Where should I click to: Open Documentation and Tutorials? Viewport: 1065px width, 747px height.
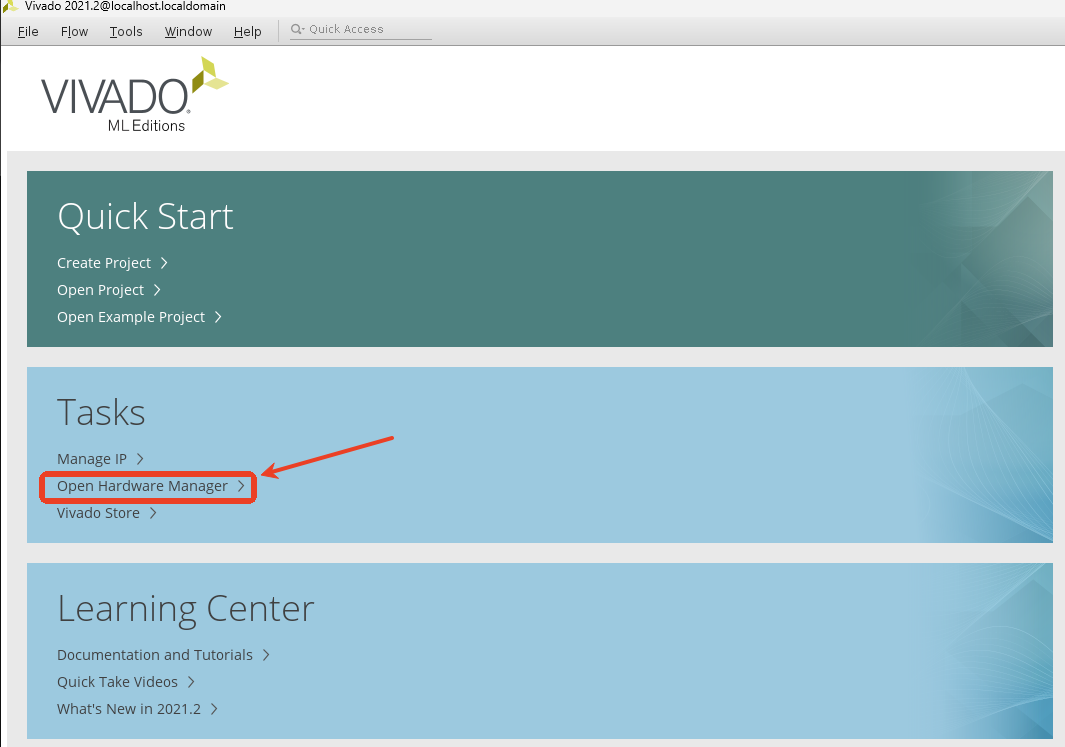(155, 655)
